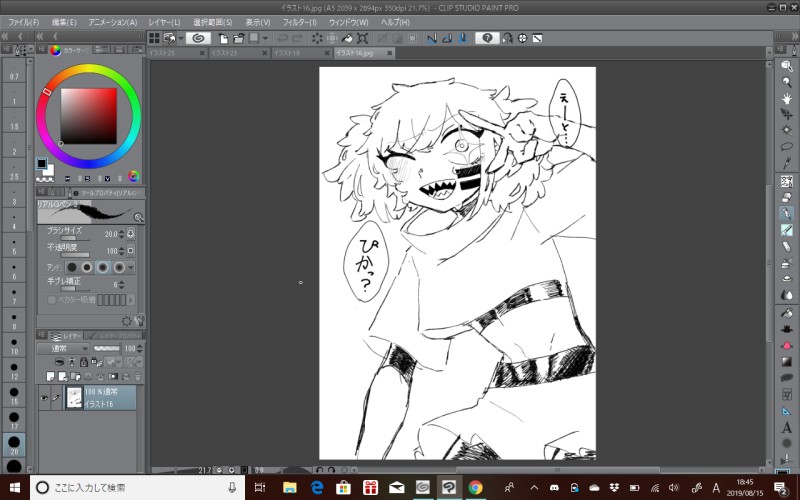Select the Blend drop tool
This screenshot has width=800, height=500.
coord(786,295)
